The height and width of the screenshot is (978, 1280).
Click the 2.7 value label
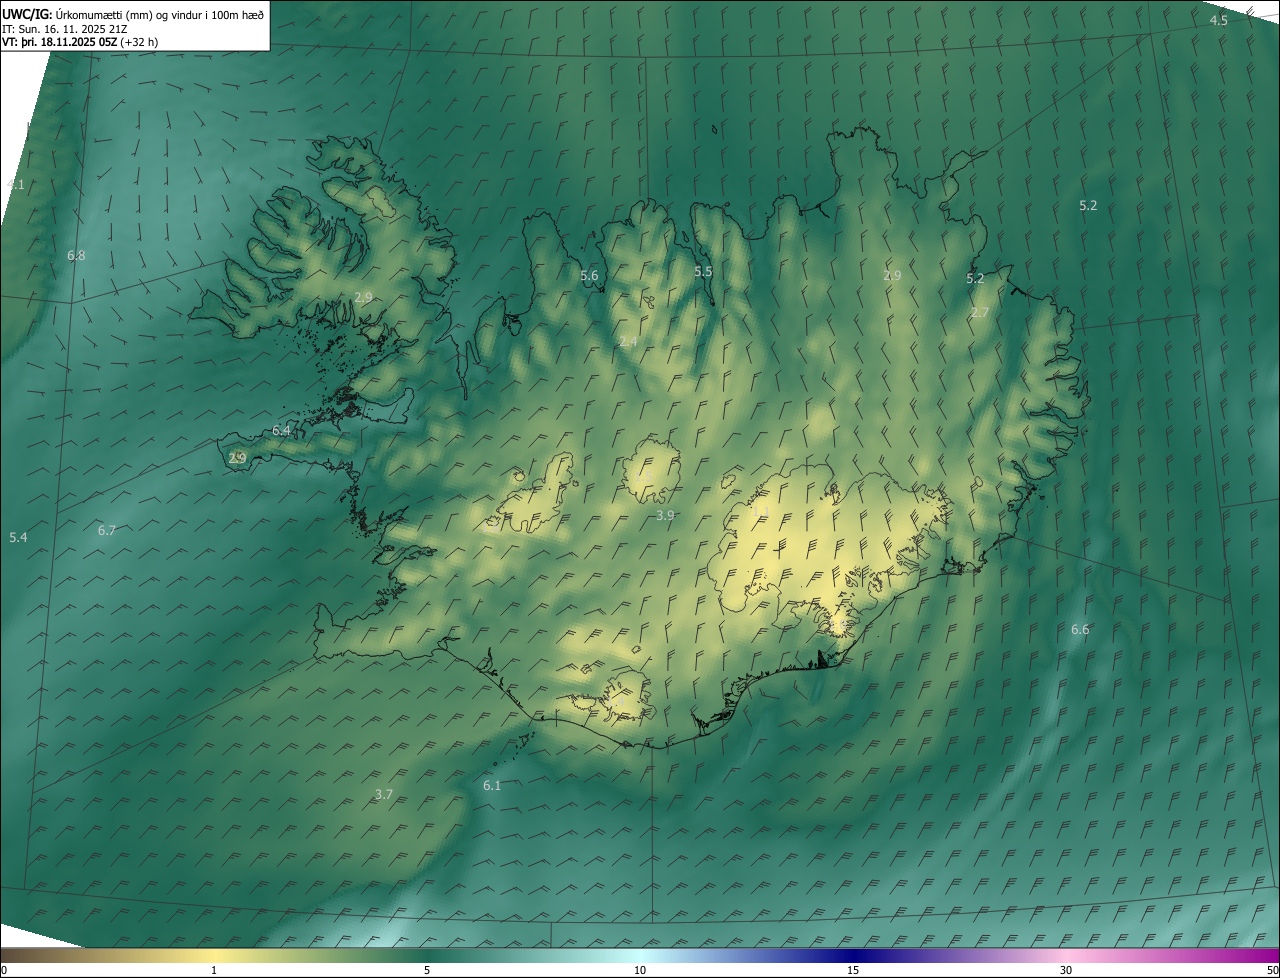[x=979, y=313]
